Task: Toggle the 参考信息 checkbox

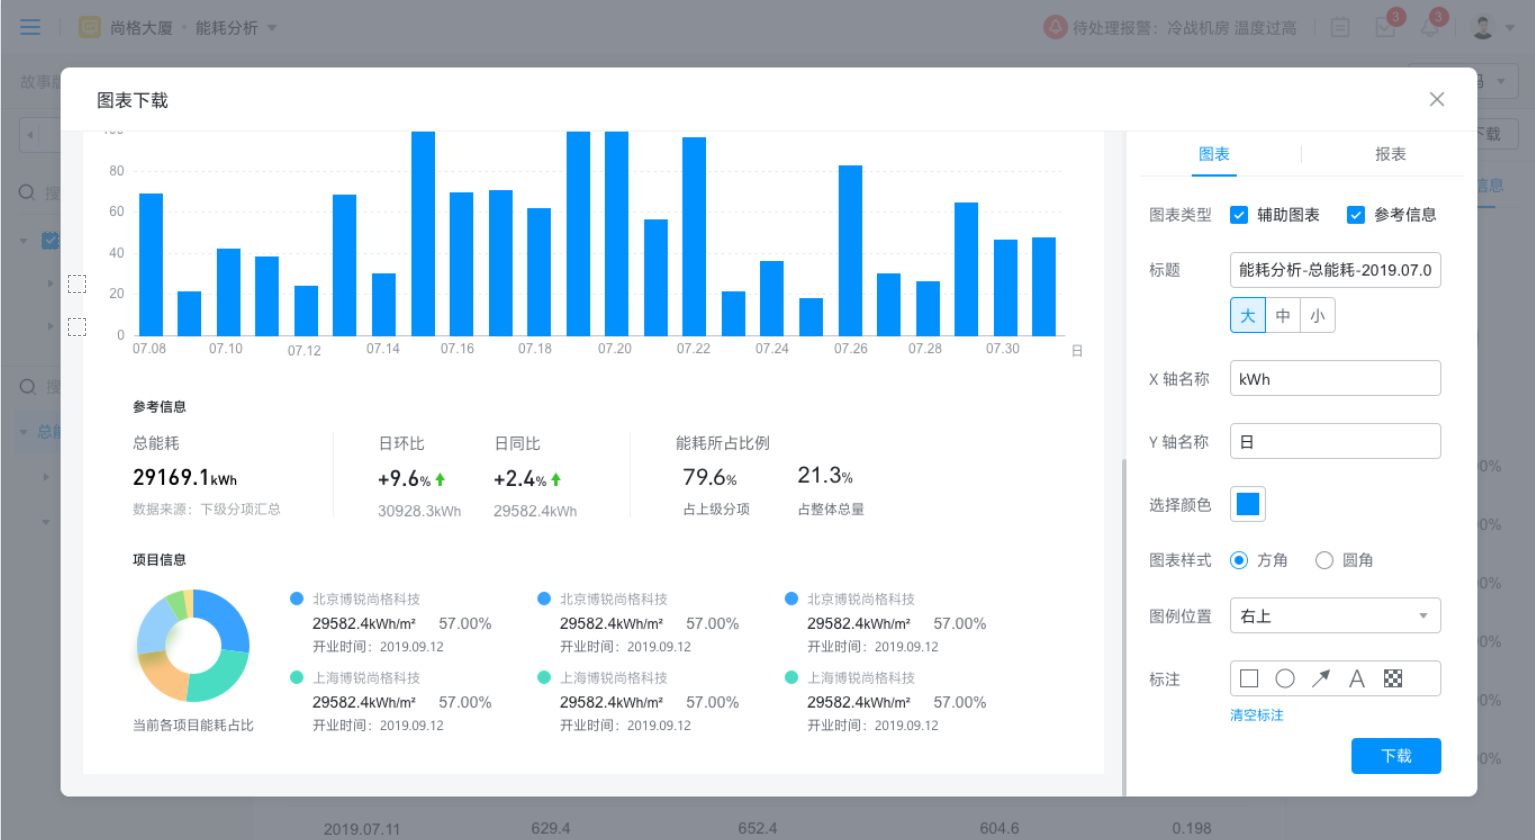Action: (x=1356, y=215)
